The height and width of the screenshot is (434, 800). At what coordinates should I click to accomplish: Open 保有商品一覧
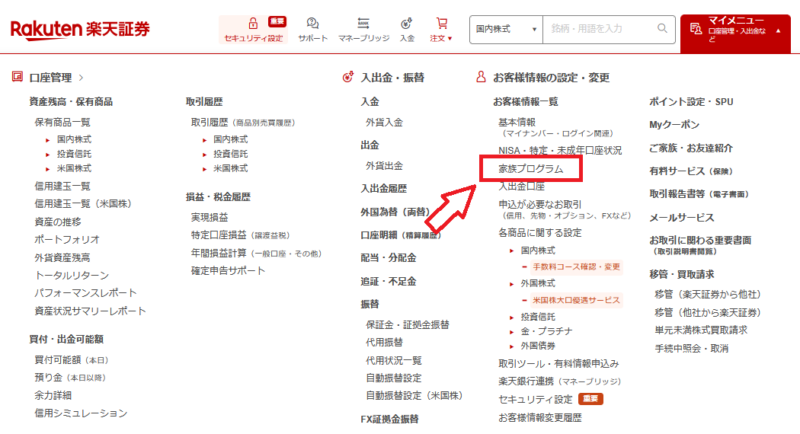[62, 122]
